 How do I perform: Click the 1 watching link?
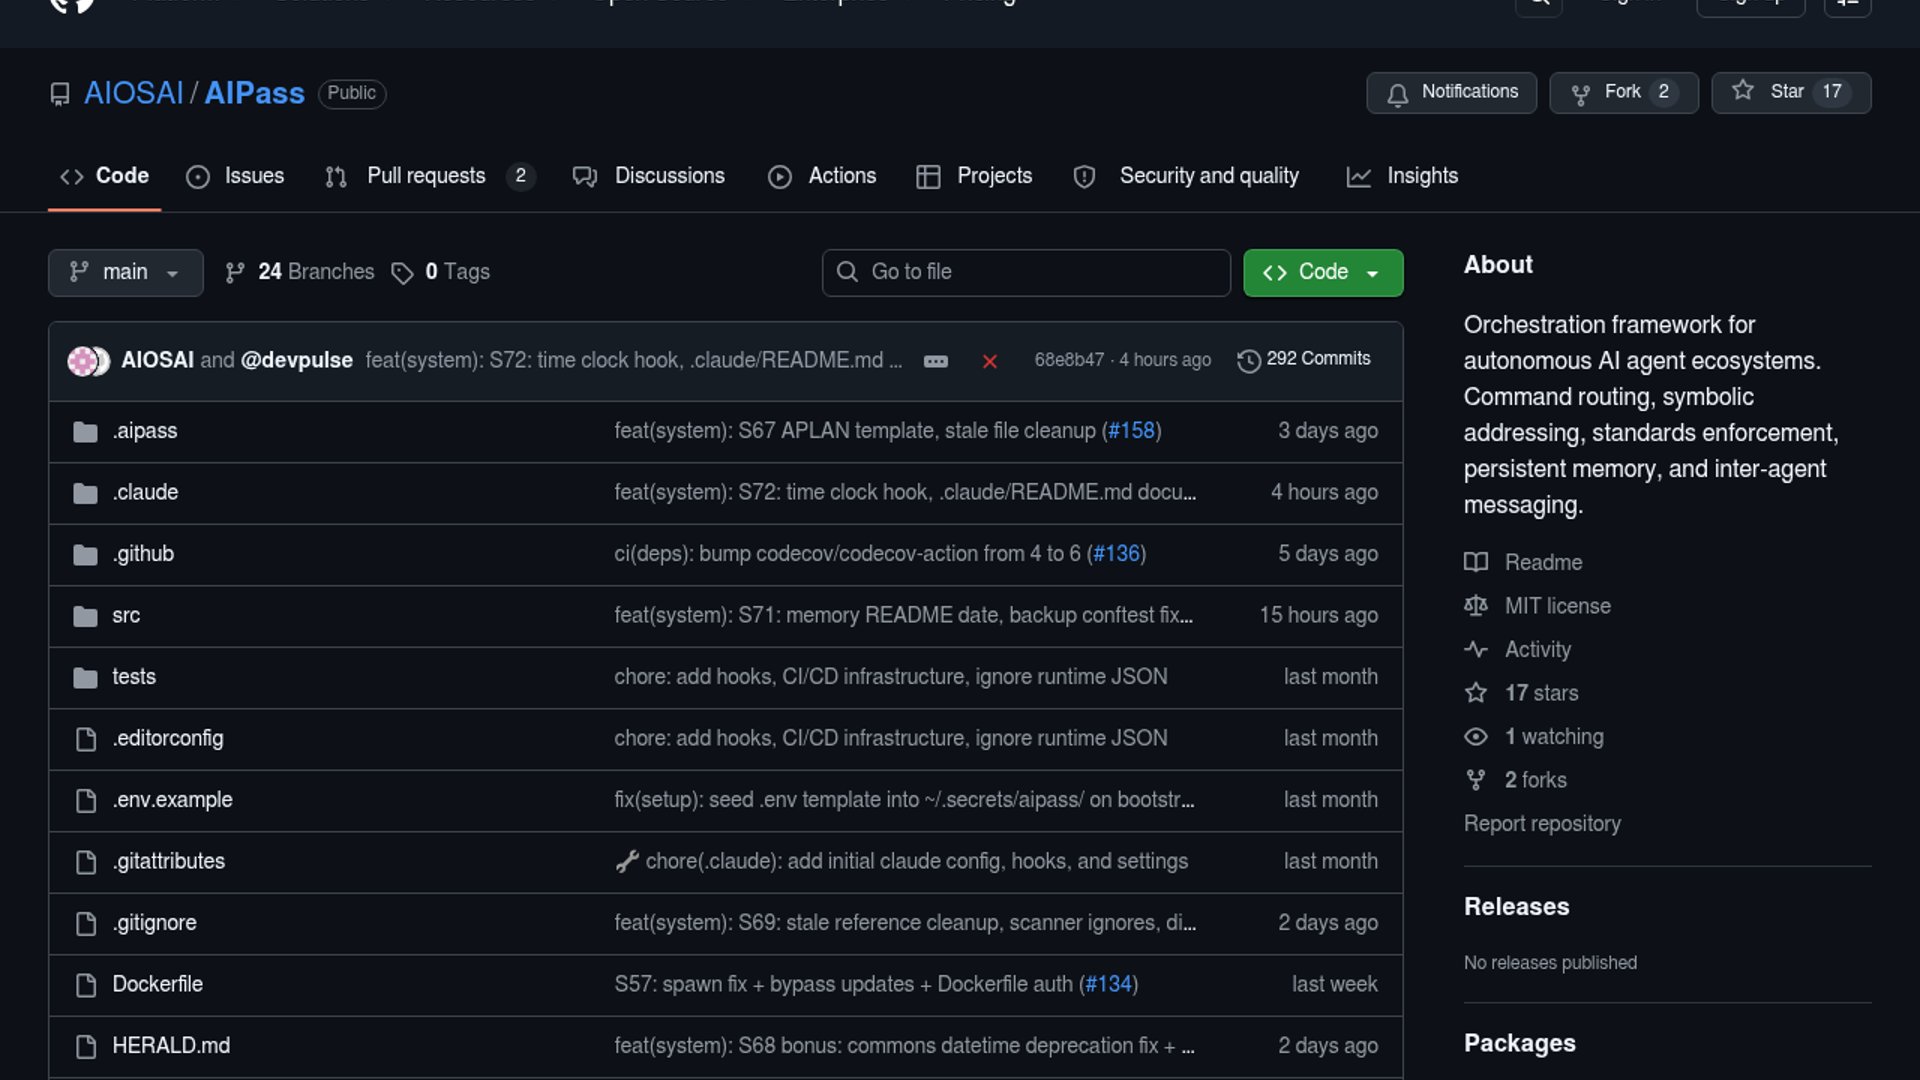tap(1553, 736)
